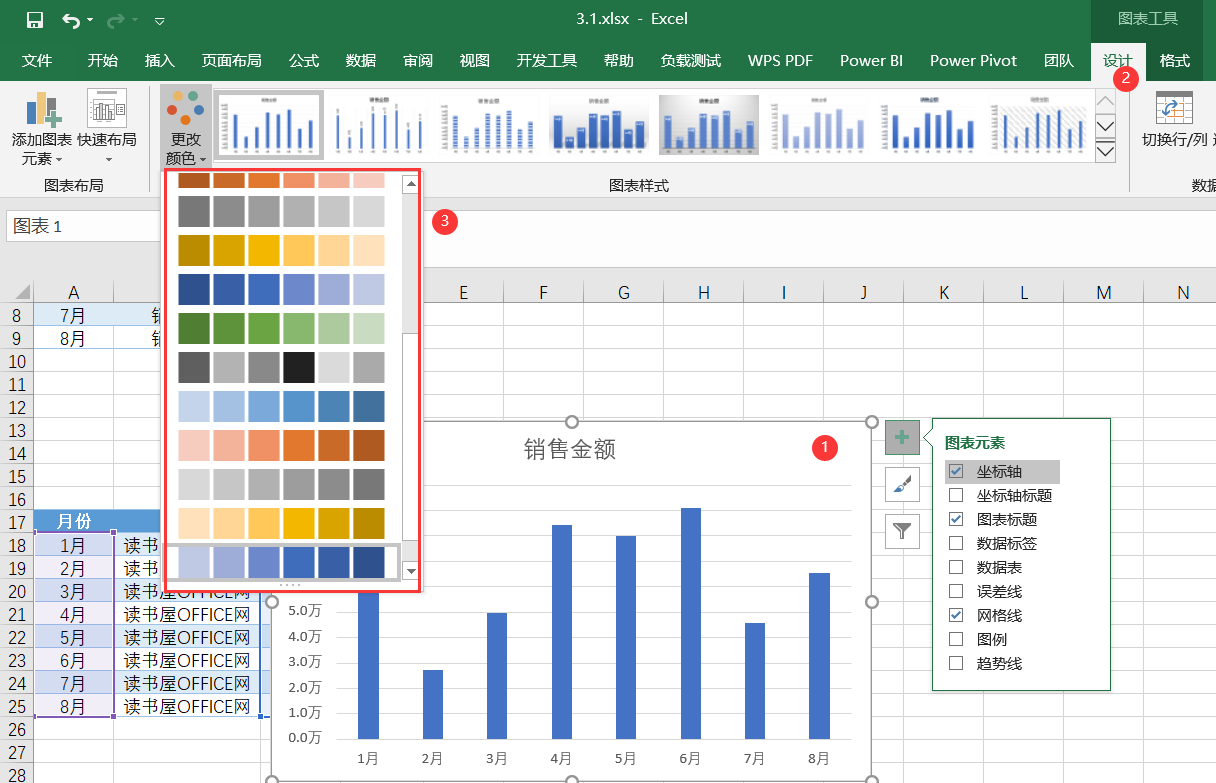
Task: Open the Quick Layout (快速布局) tool
Action: coord(107,128)
